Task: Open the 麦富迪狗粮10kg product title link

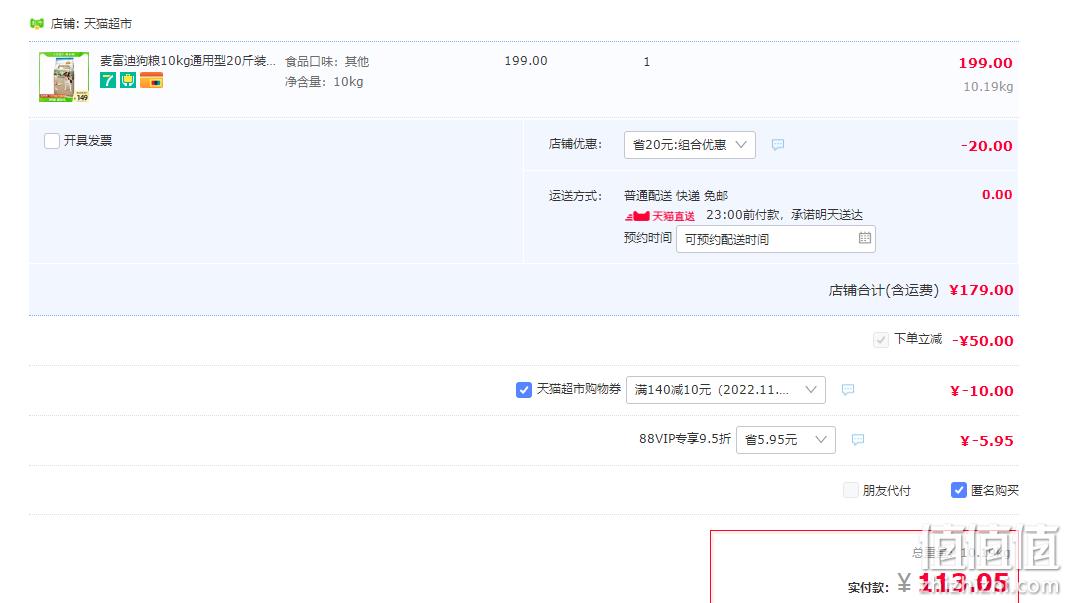Action: [x=187, y=61]
